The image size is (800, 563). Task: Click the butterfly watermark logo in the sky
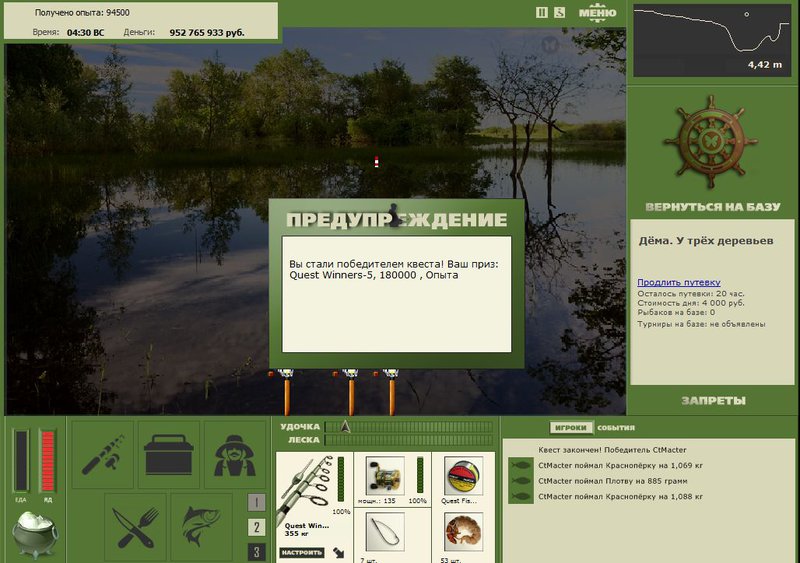(550, 44)
